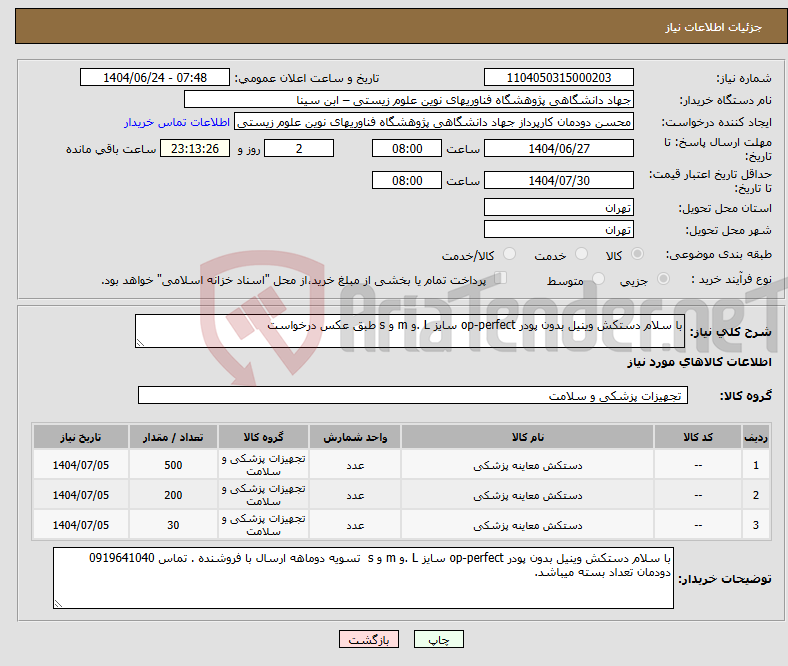The width and height of the screenshot is (788, 666).
Task: Click item name دستکش معاینه پزشکی in row 3
Action: (528, 525)
